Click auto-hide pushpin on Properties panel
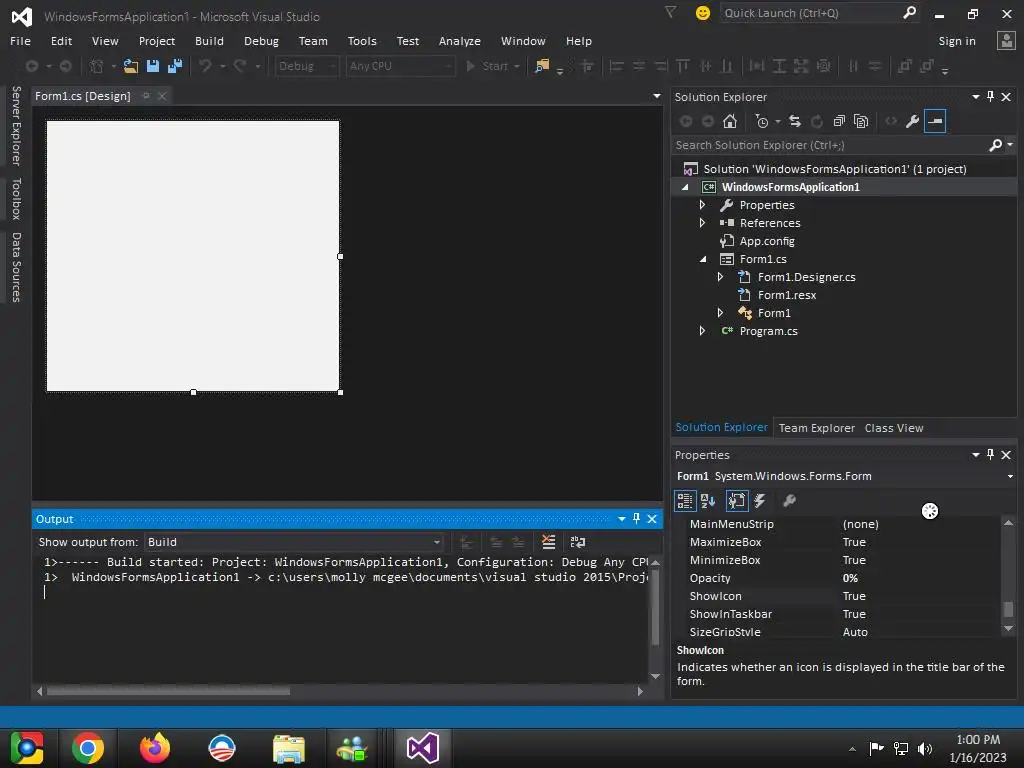Screen dimensions: 1024x768 pos(991,455)
